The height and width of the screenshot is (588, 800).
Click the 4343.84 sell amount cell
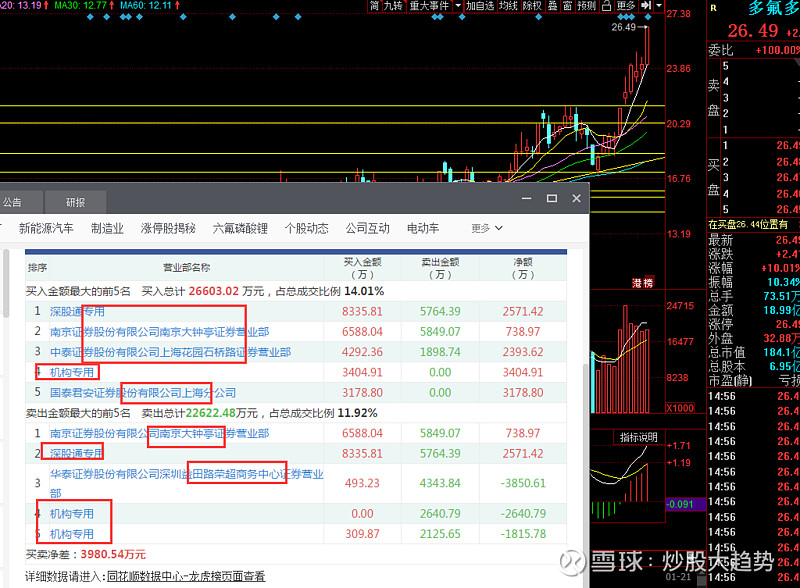coord(440,483)
